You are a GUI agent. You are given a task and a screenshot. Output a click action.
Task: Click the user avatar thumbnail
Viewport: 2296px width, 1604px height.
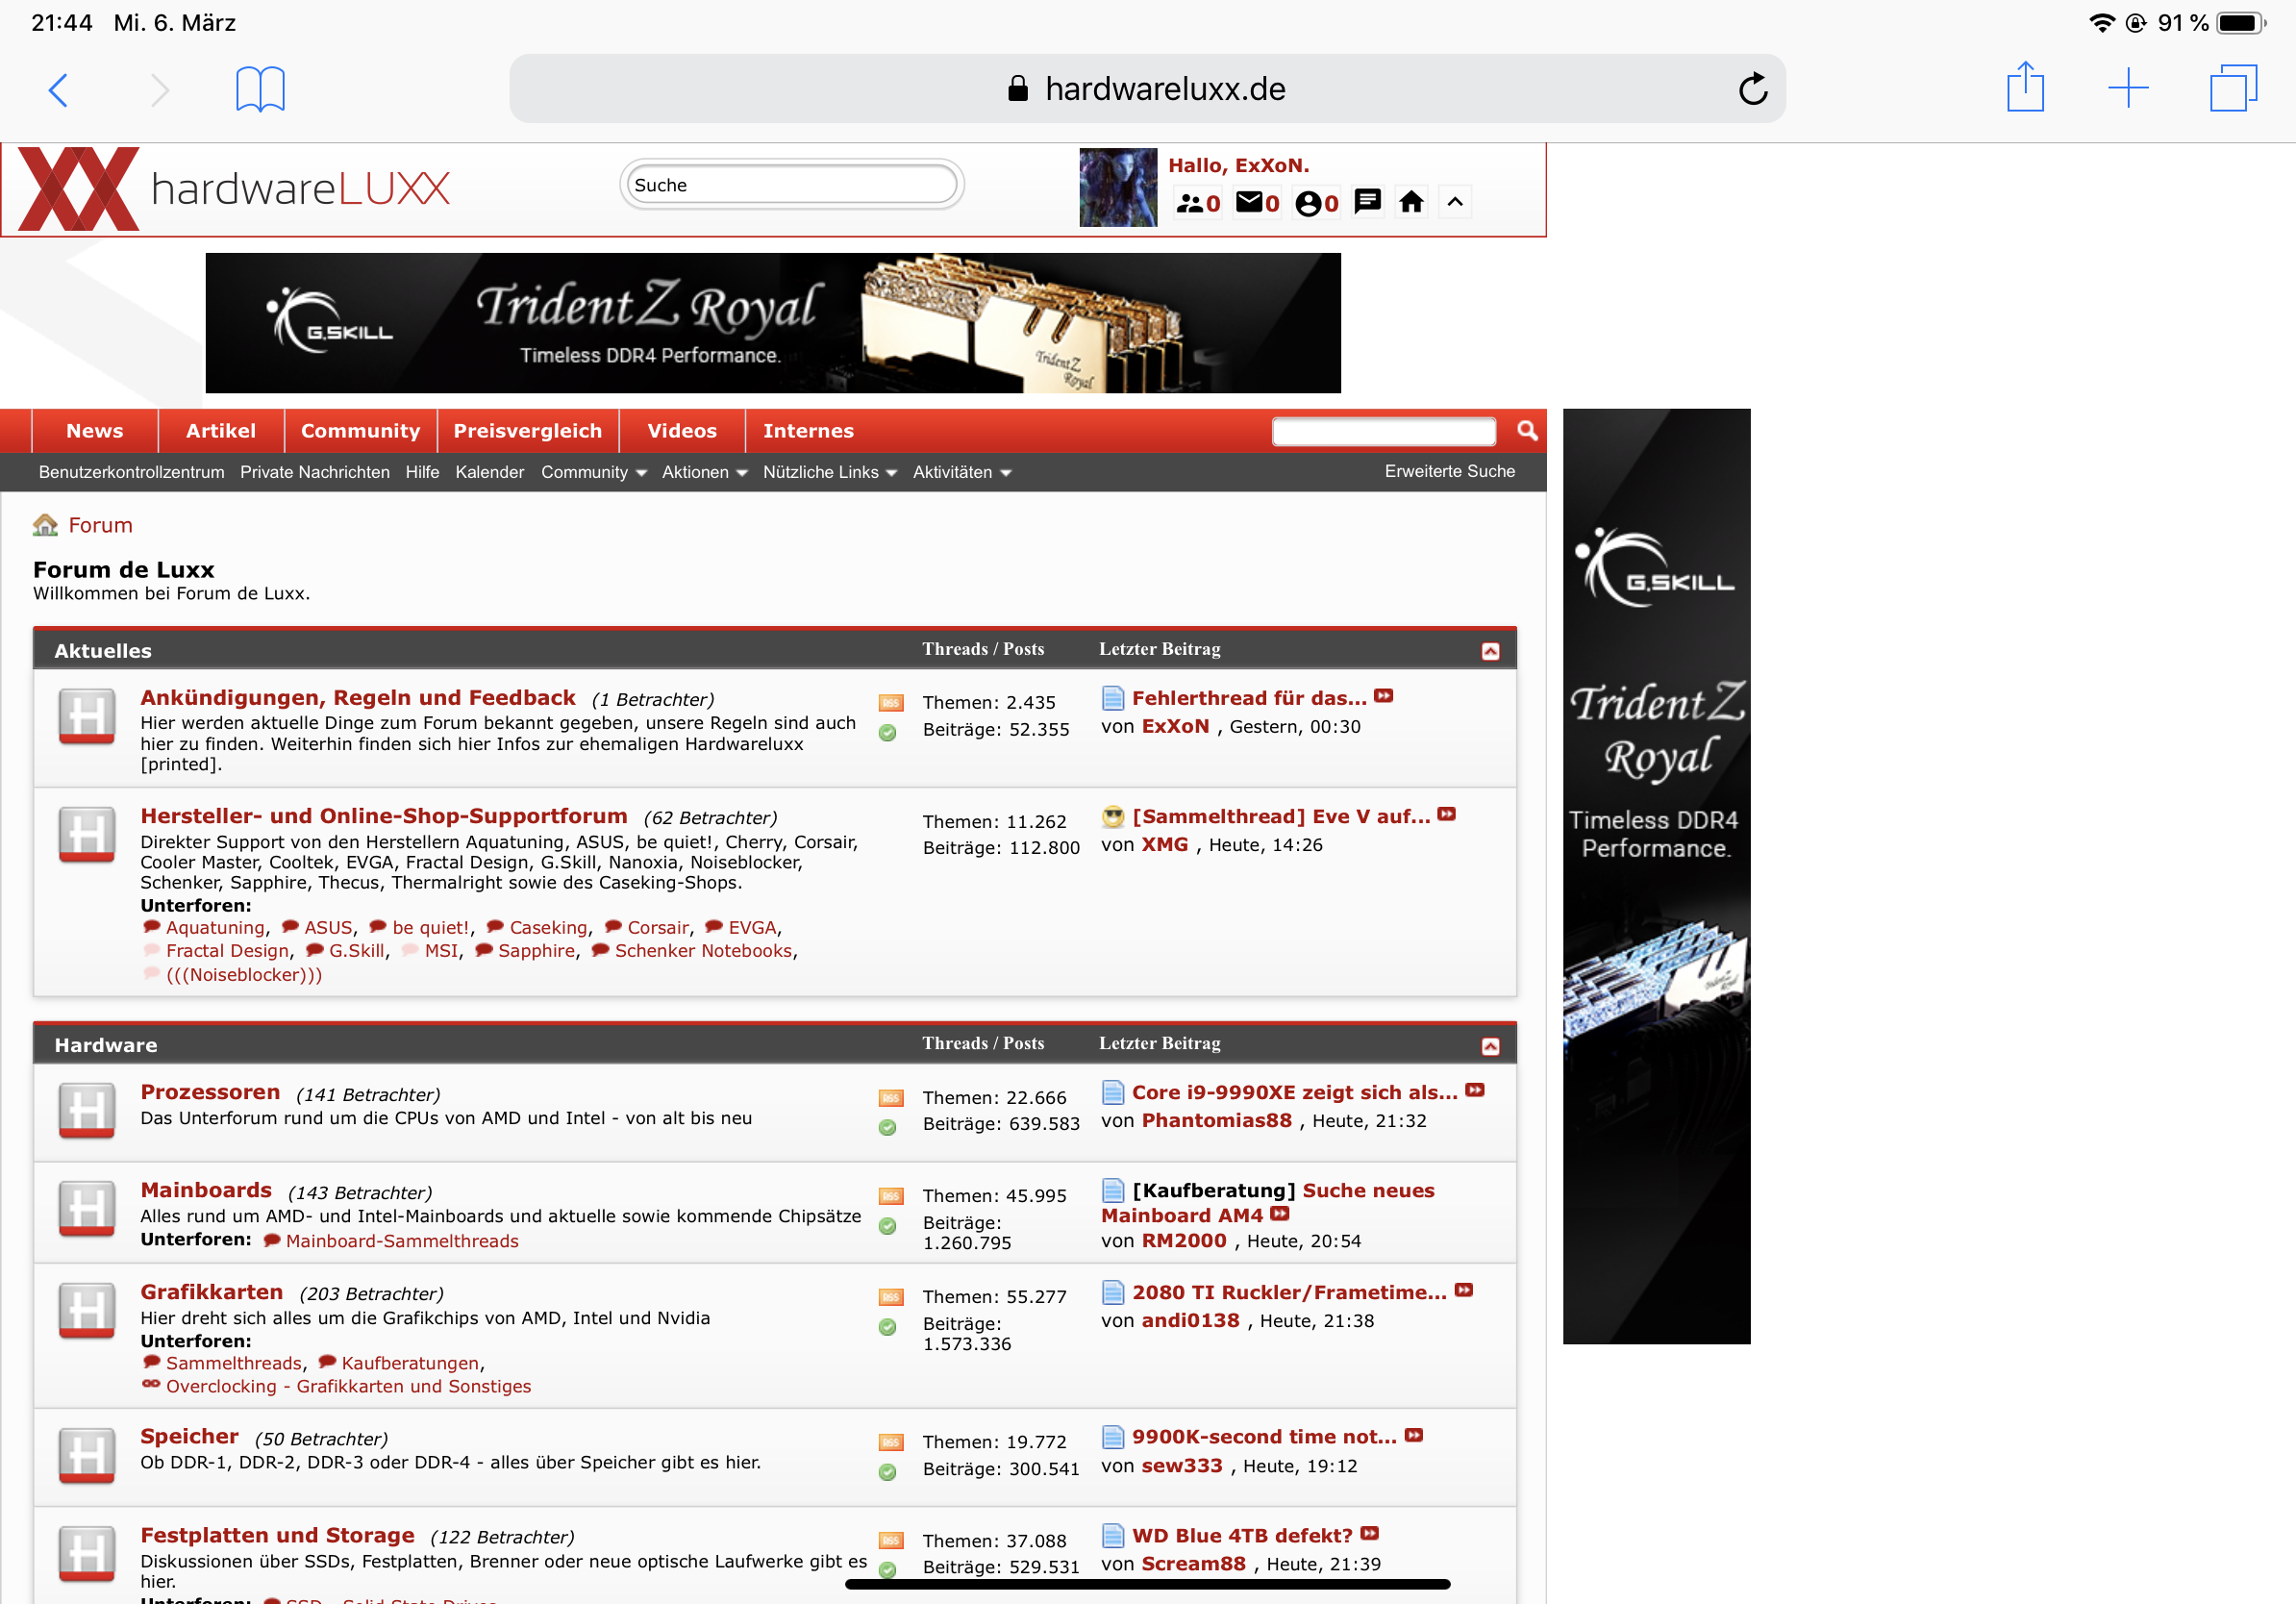point(1118,188)
